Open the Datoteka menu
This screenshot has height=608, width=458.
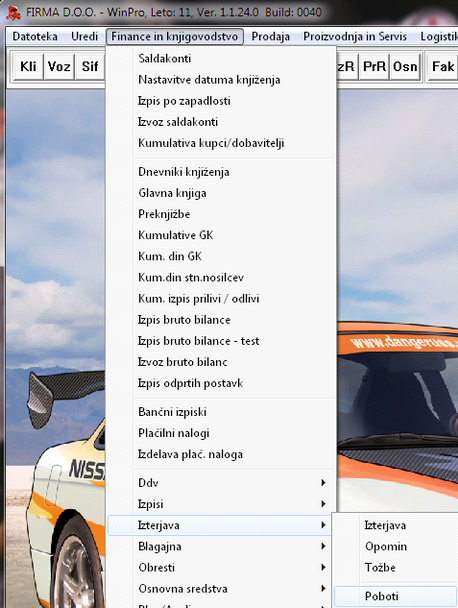[35, 36]
